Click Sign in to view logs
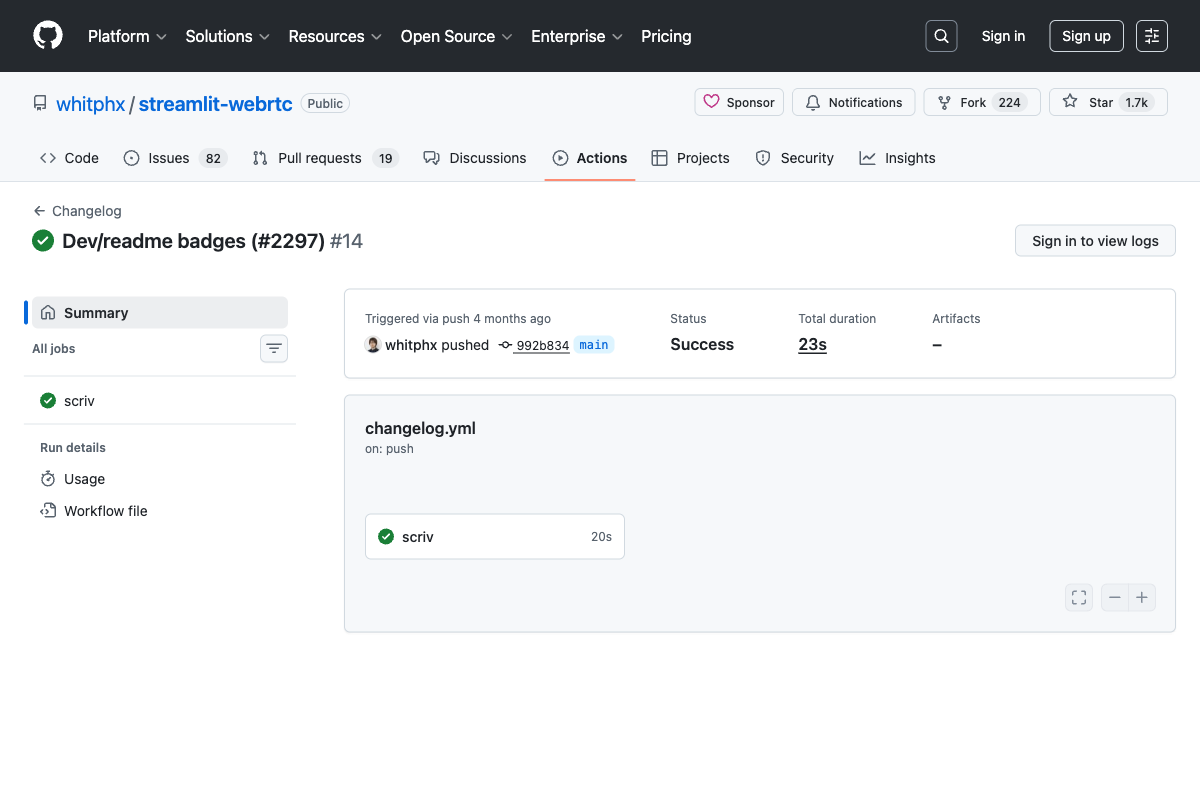Image resolution: width=1200 pixels, height=792 pixels. click(1095, 241)
